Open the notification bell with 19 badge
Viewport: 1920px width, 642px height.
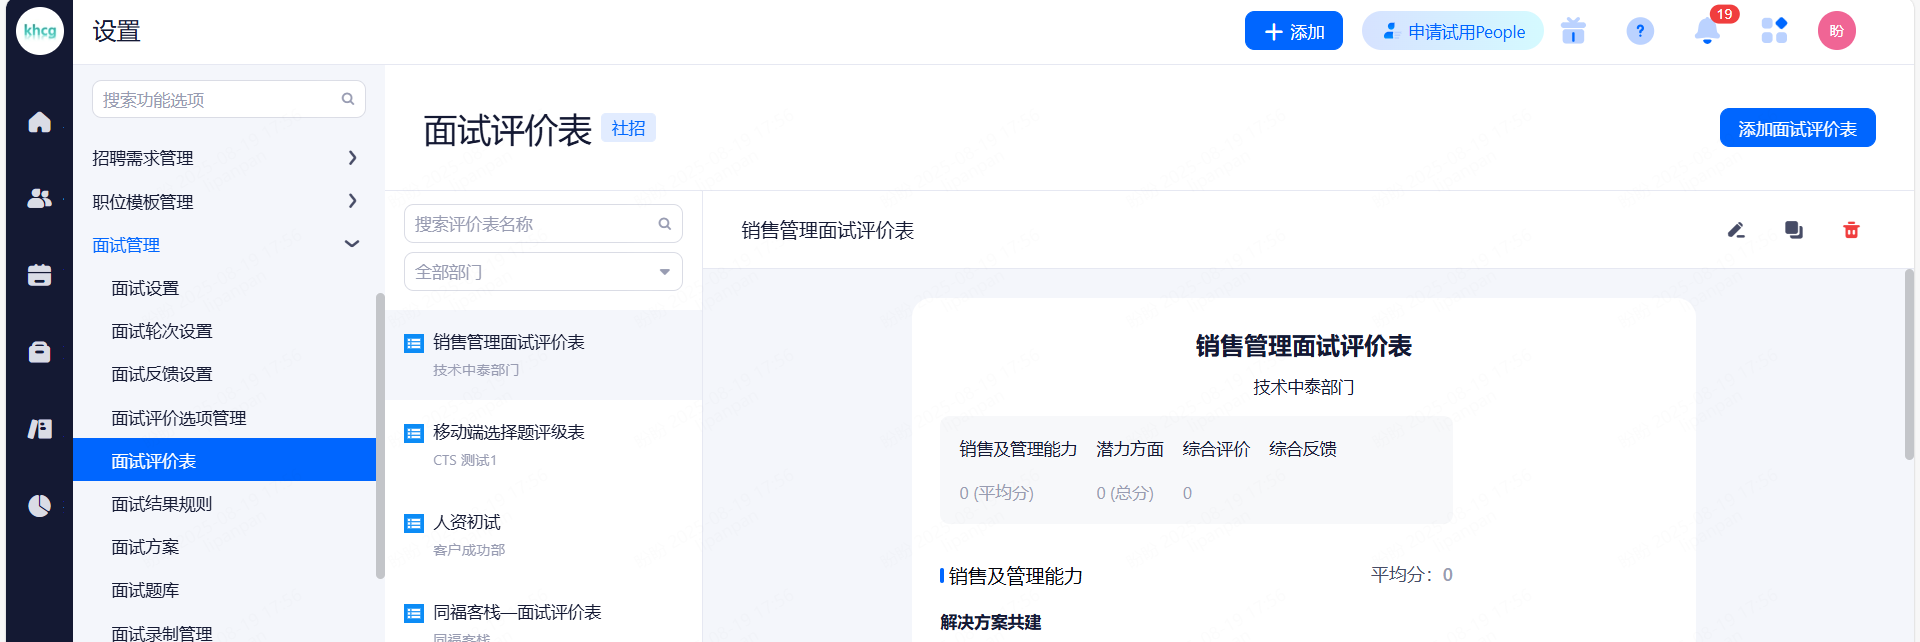[1707, 32]
